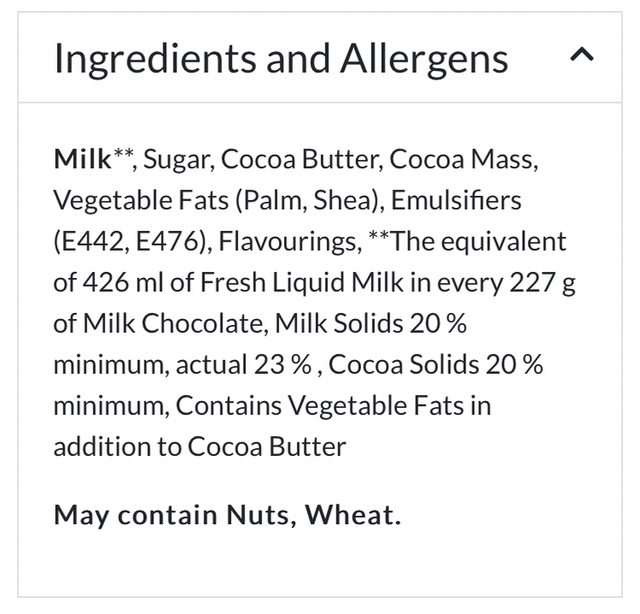
Task: Click the word Emulsifiers
Action: (x=456, y=201)
